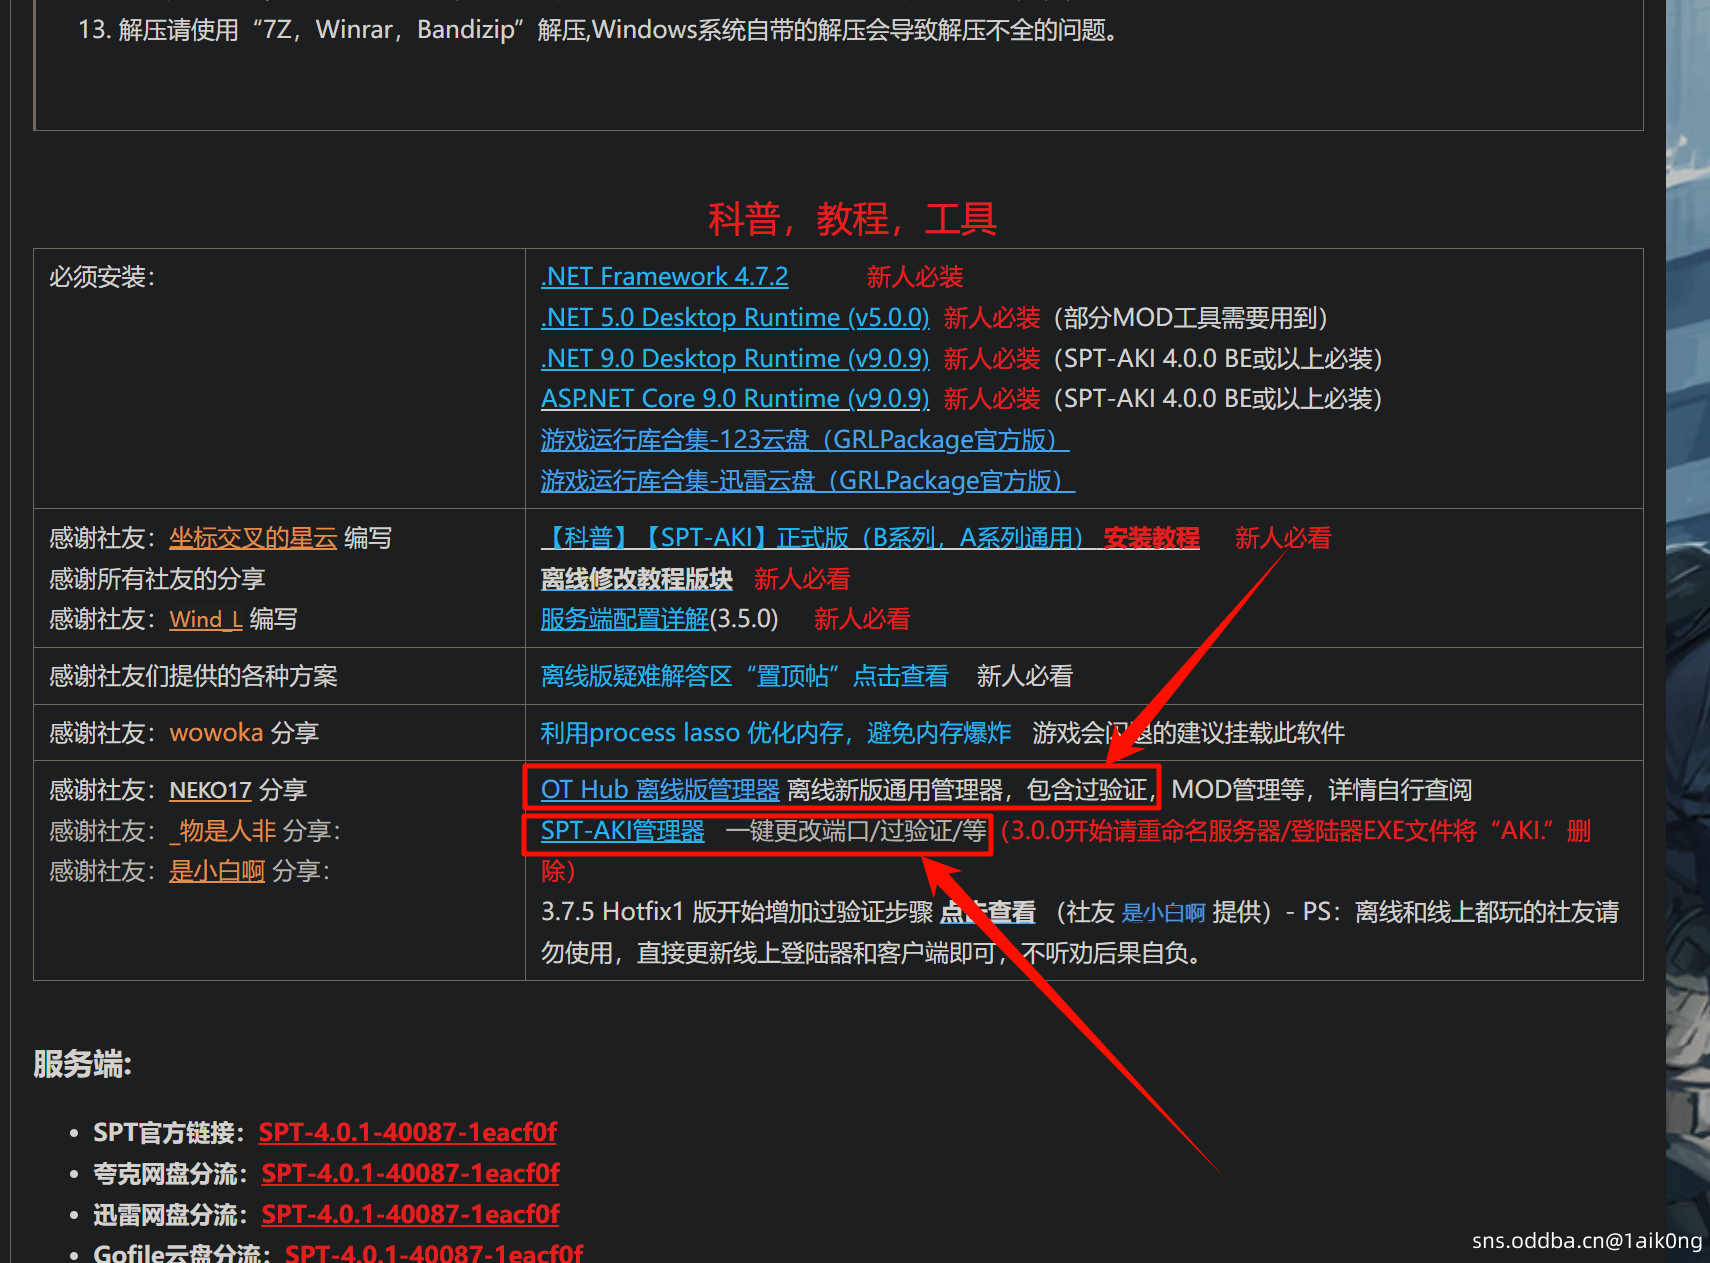Image resolution: width=1710 pixels, height=1263 pixels.
Task: Open 游戏运行库合集-迅雷云盘 link
Action: pos(807,481)
